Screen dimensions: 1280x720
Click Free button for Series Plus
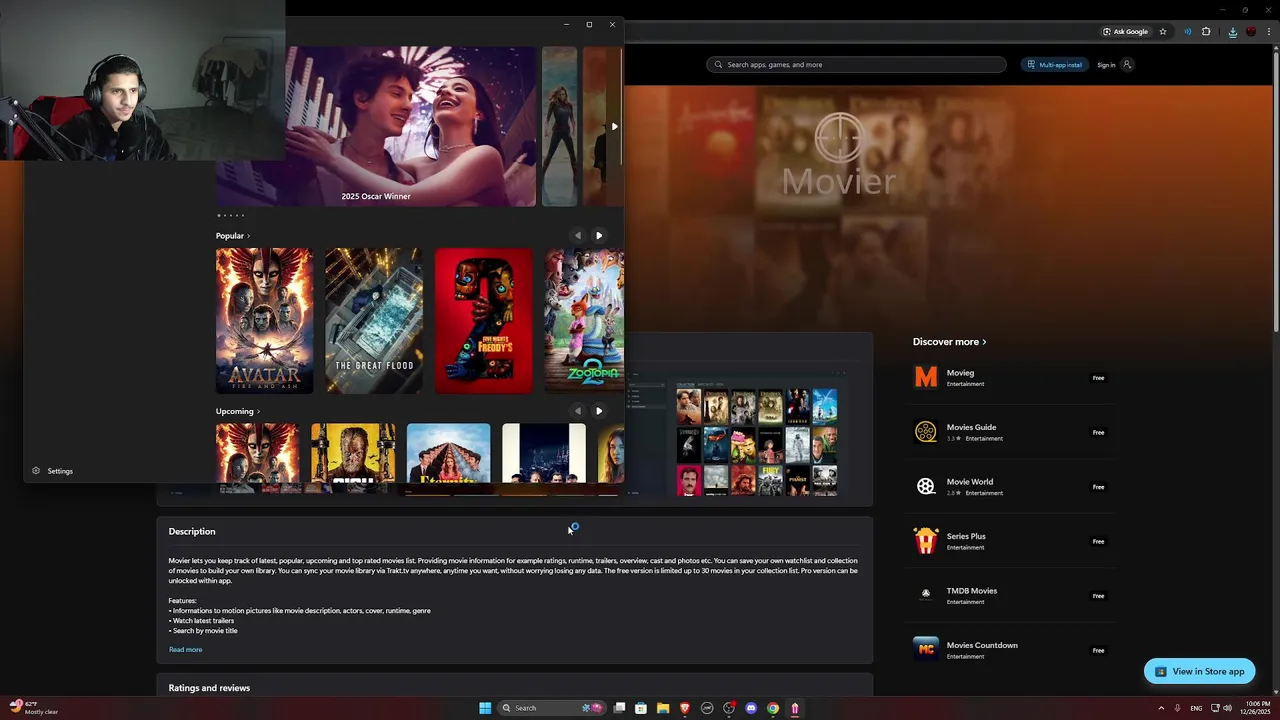click(x=1098, y=542)
